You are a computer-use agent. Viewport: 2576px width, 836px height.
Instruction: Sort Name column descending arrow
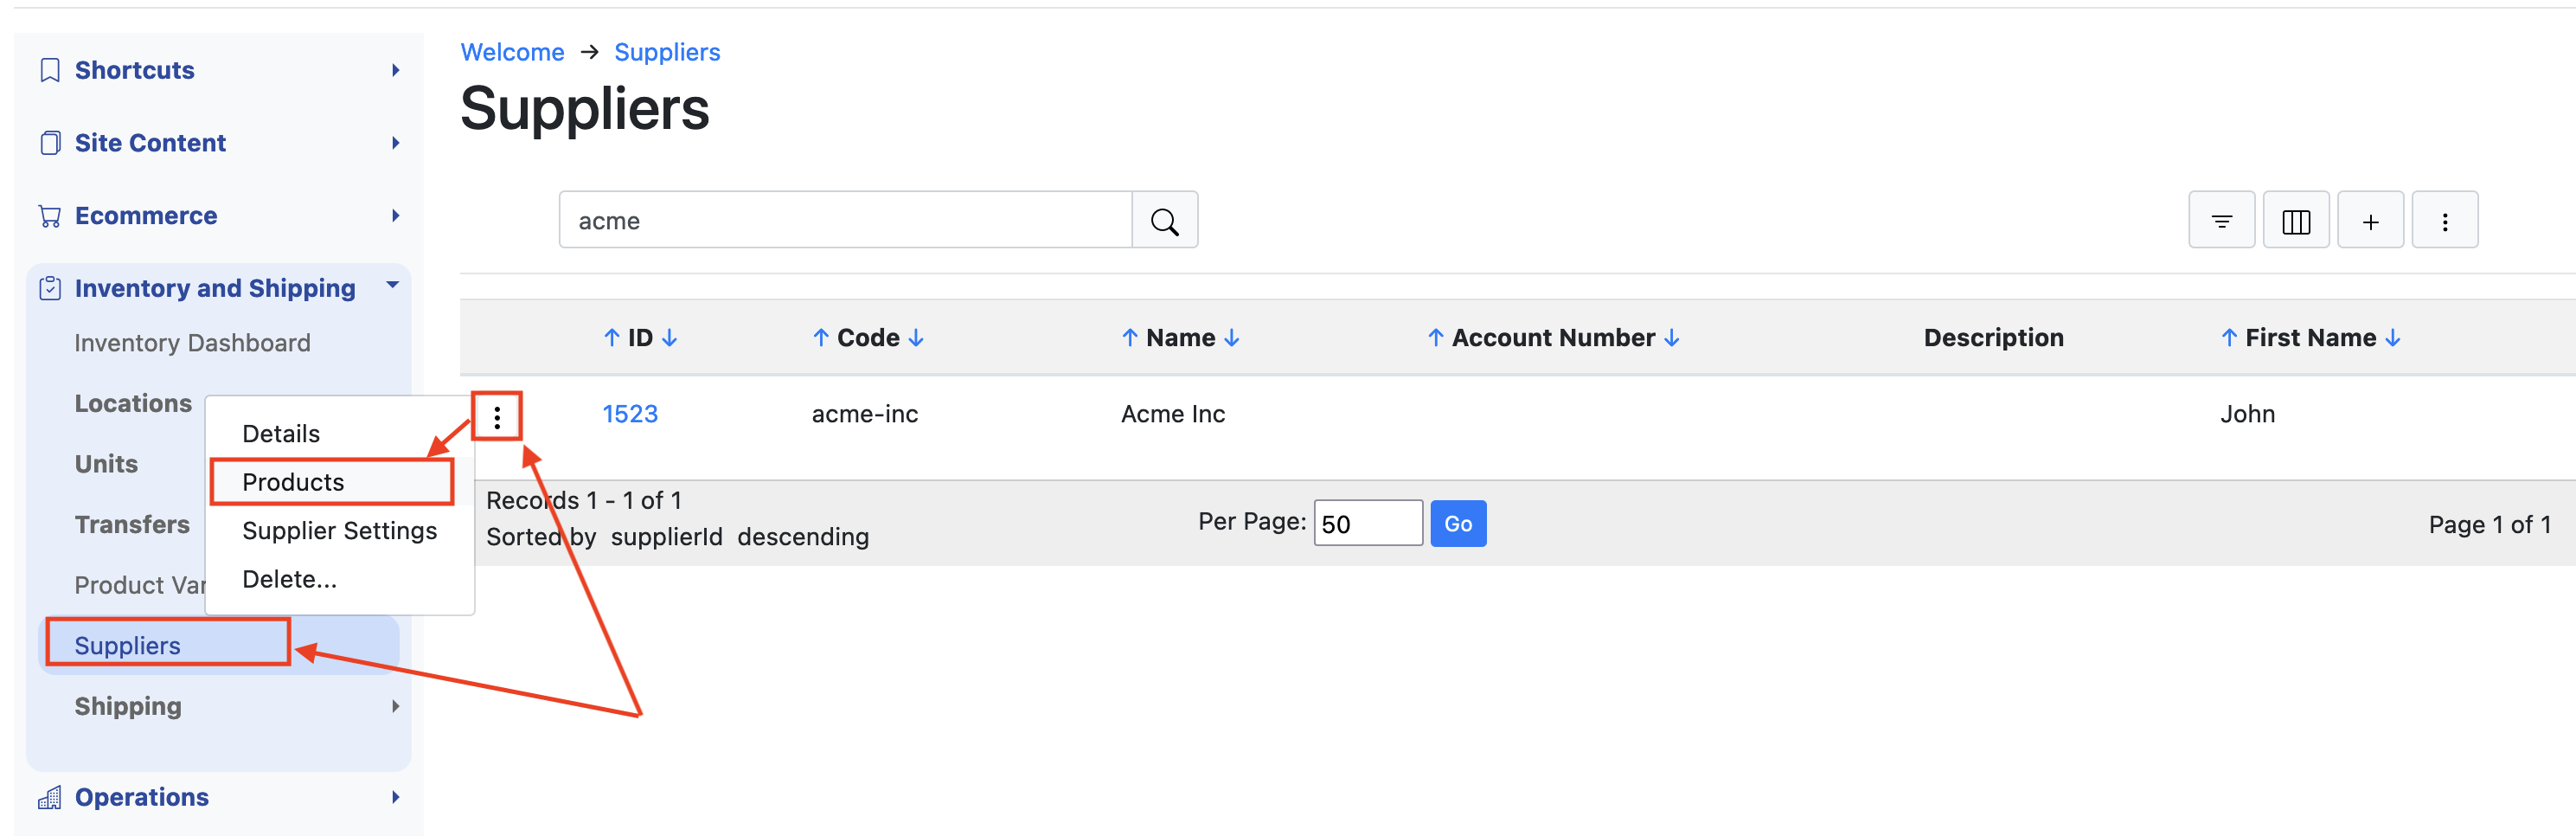click(x=1232, y=338)
